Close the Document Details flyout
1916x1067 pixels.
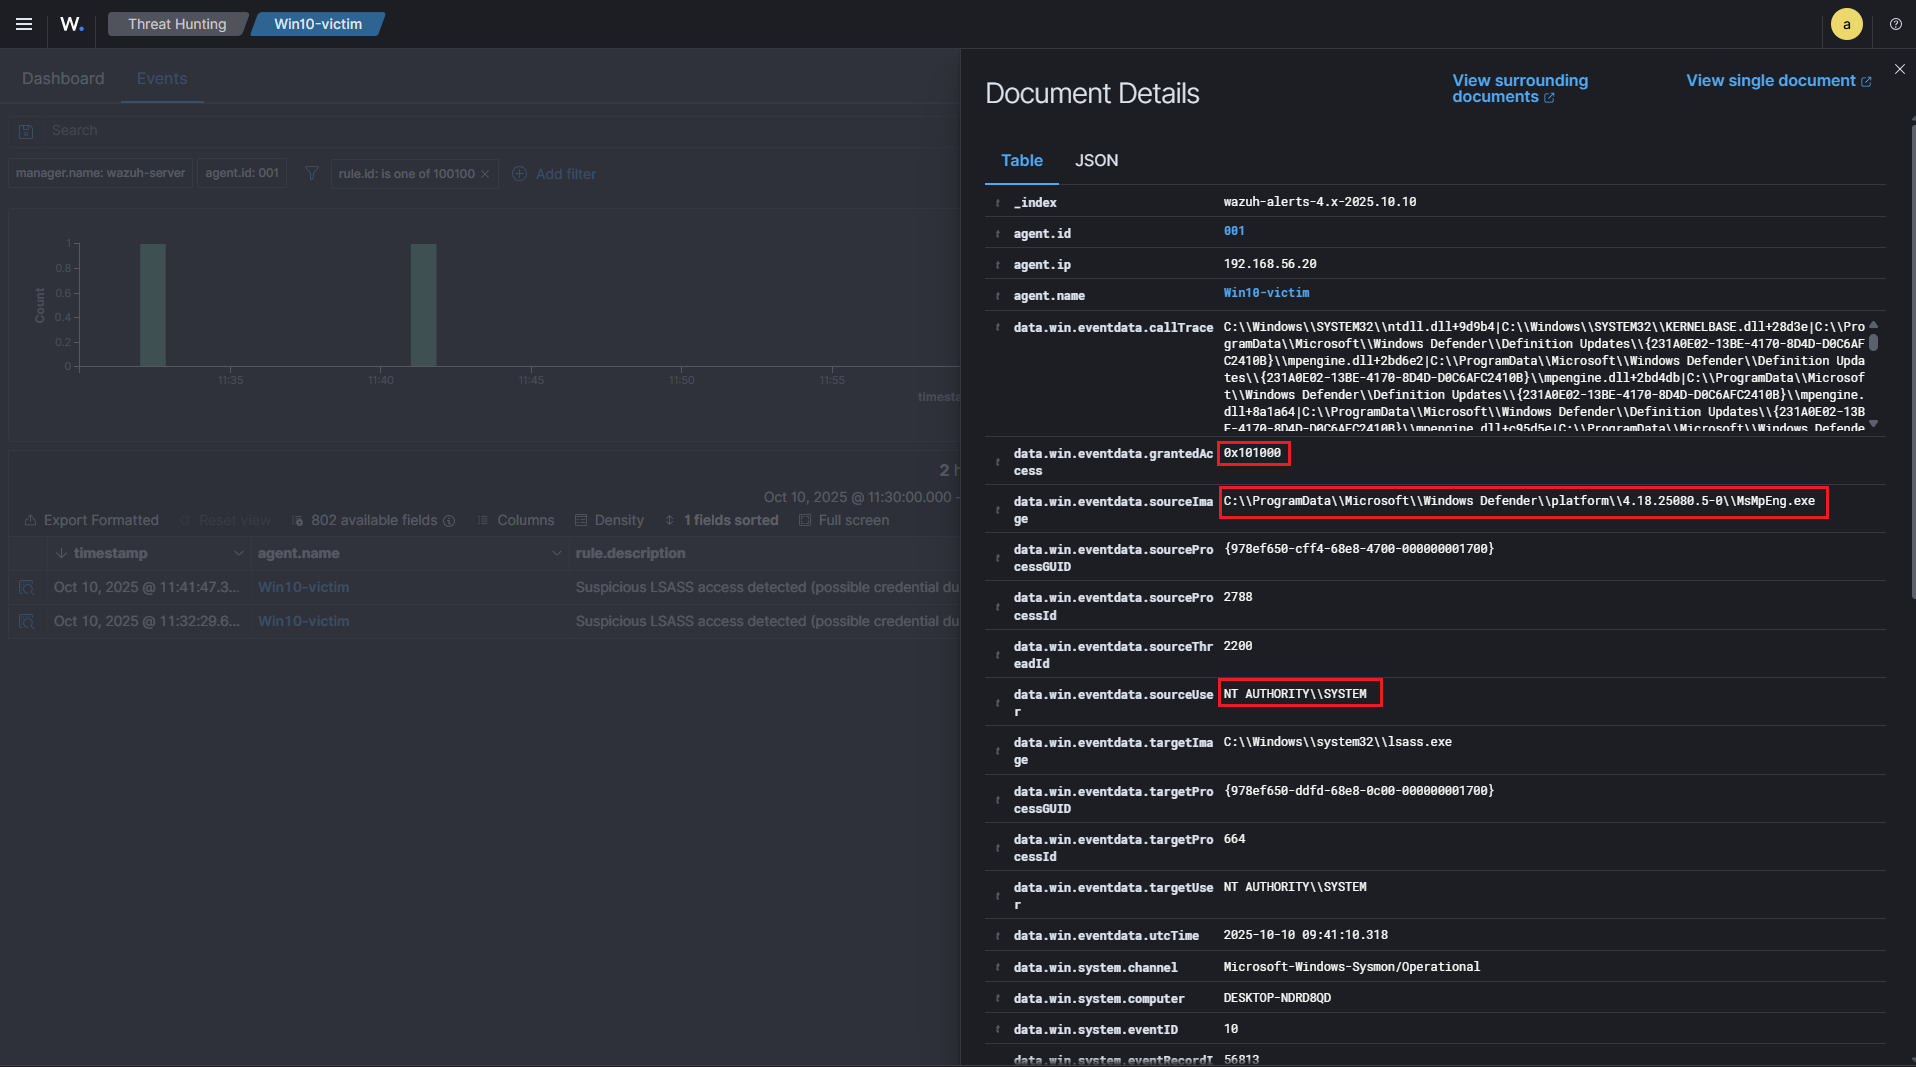(1899, 69)
